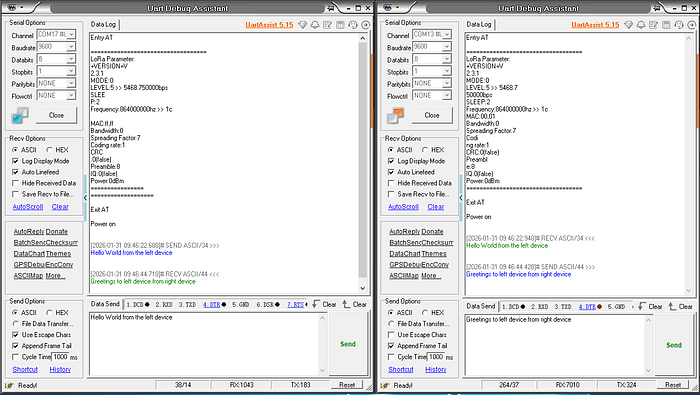This screenshot has width=700, height=395.
Task: Click the Cycle Time 1000 field in the left window
Action: (60, 357)
